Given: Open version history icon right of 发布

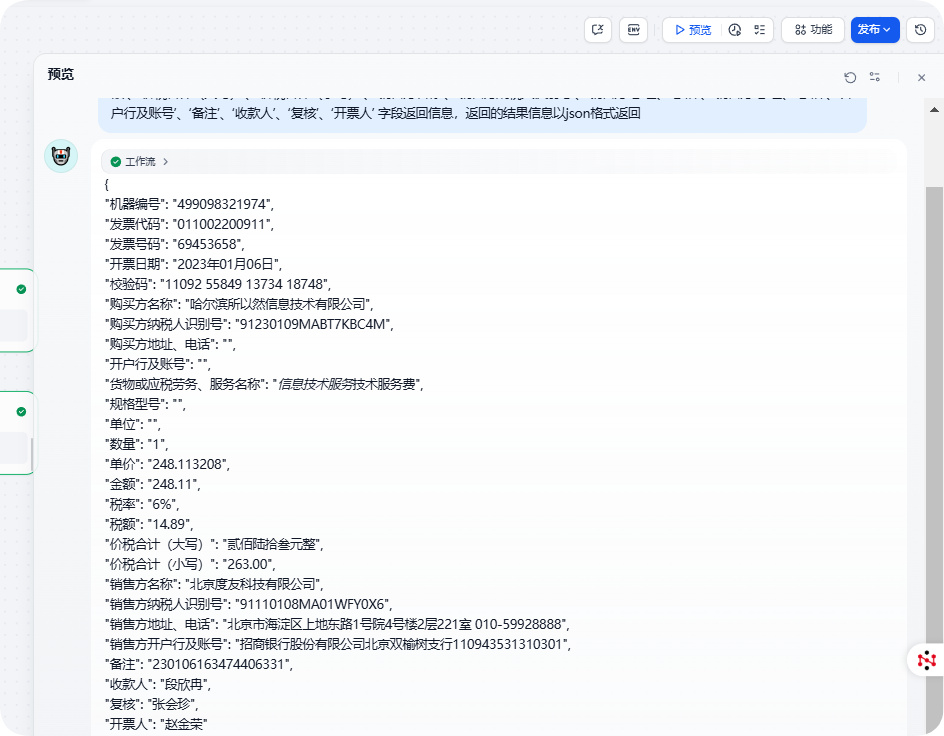Looking at the screenshot, I should pyautogui.click(x=920, y=29).
